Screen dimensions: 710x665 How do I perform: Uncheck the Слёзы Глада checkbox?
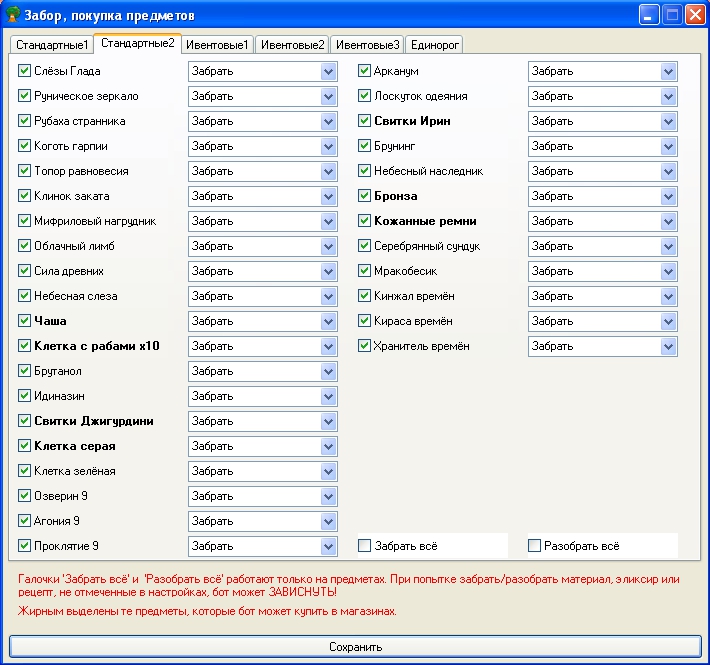tap(25, 71)
